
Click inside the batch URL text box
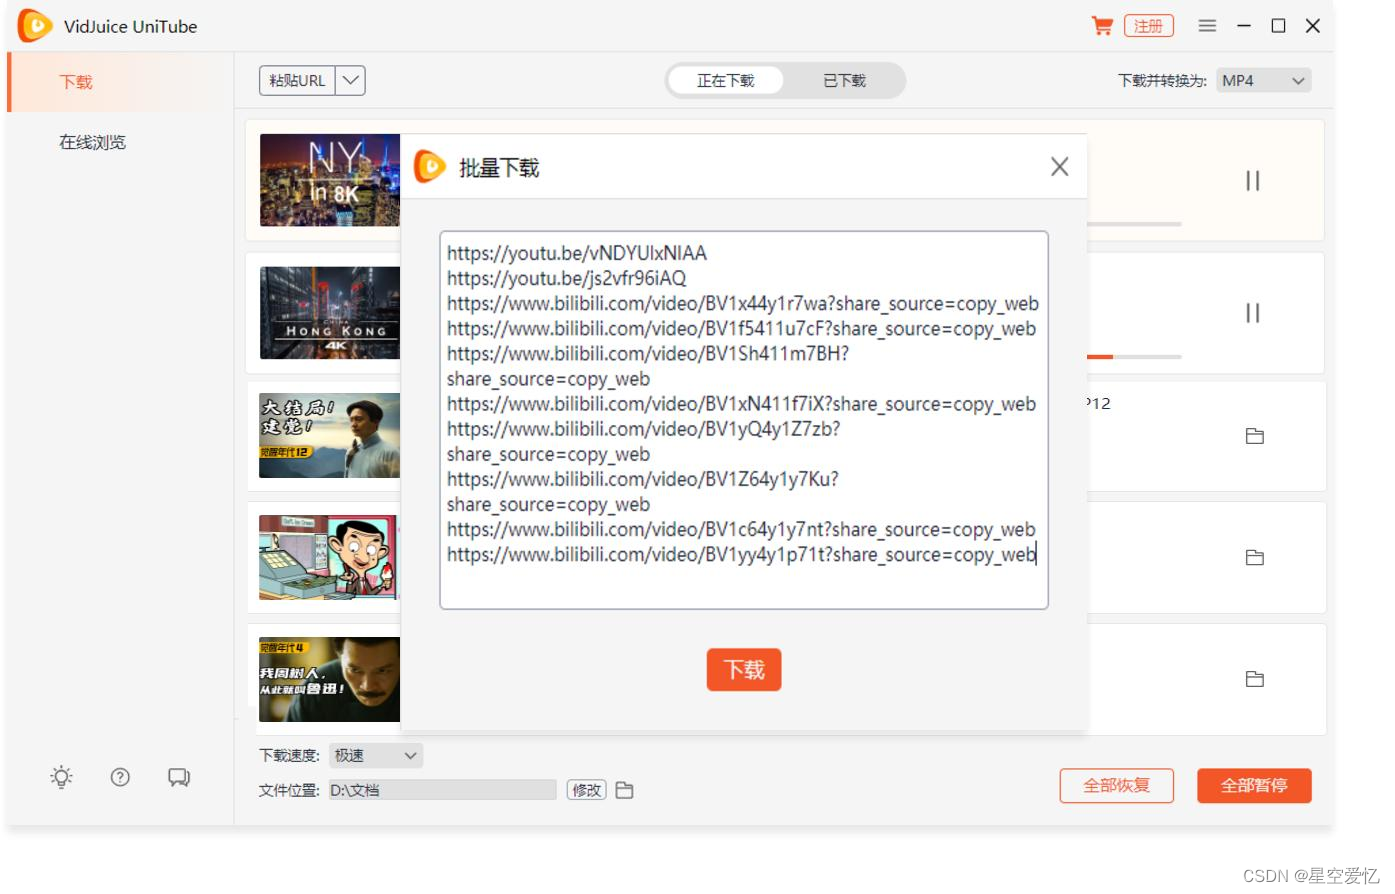[x=744, y=420]
